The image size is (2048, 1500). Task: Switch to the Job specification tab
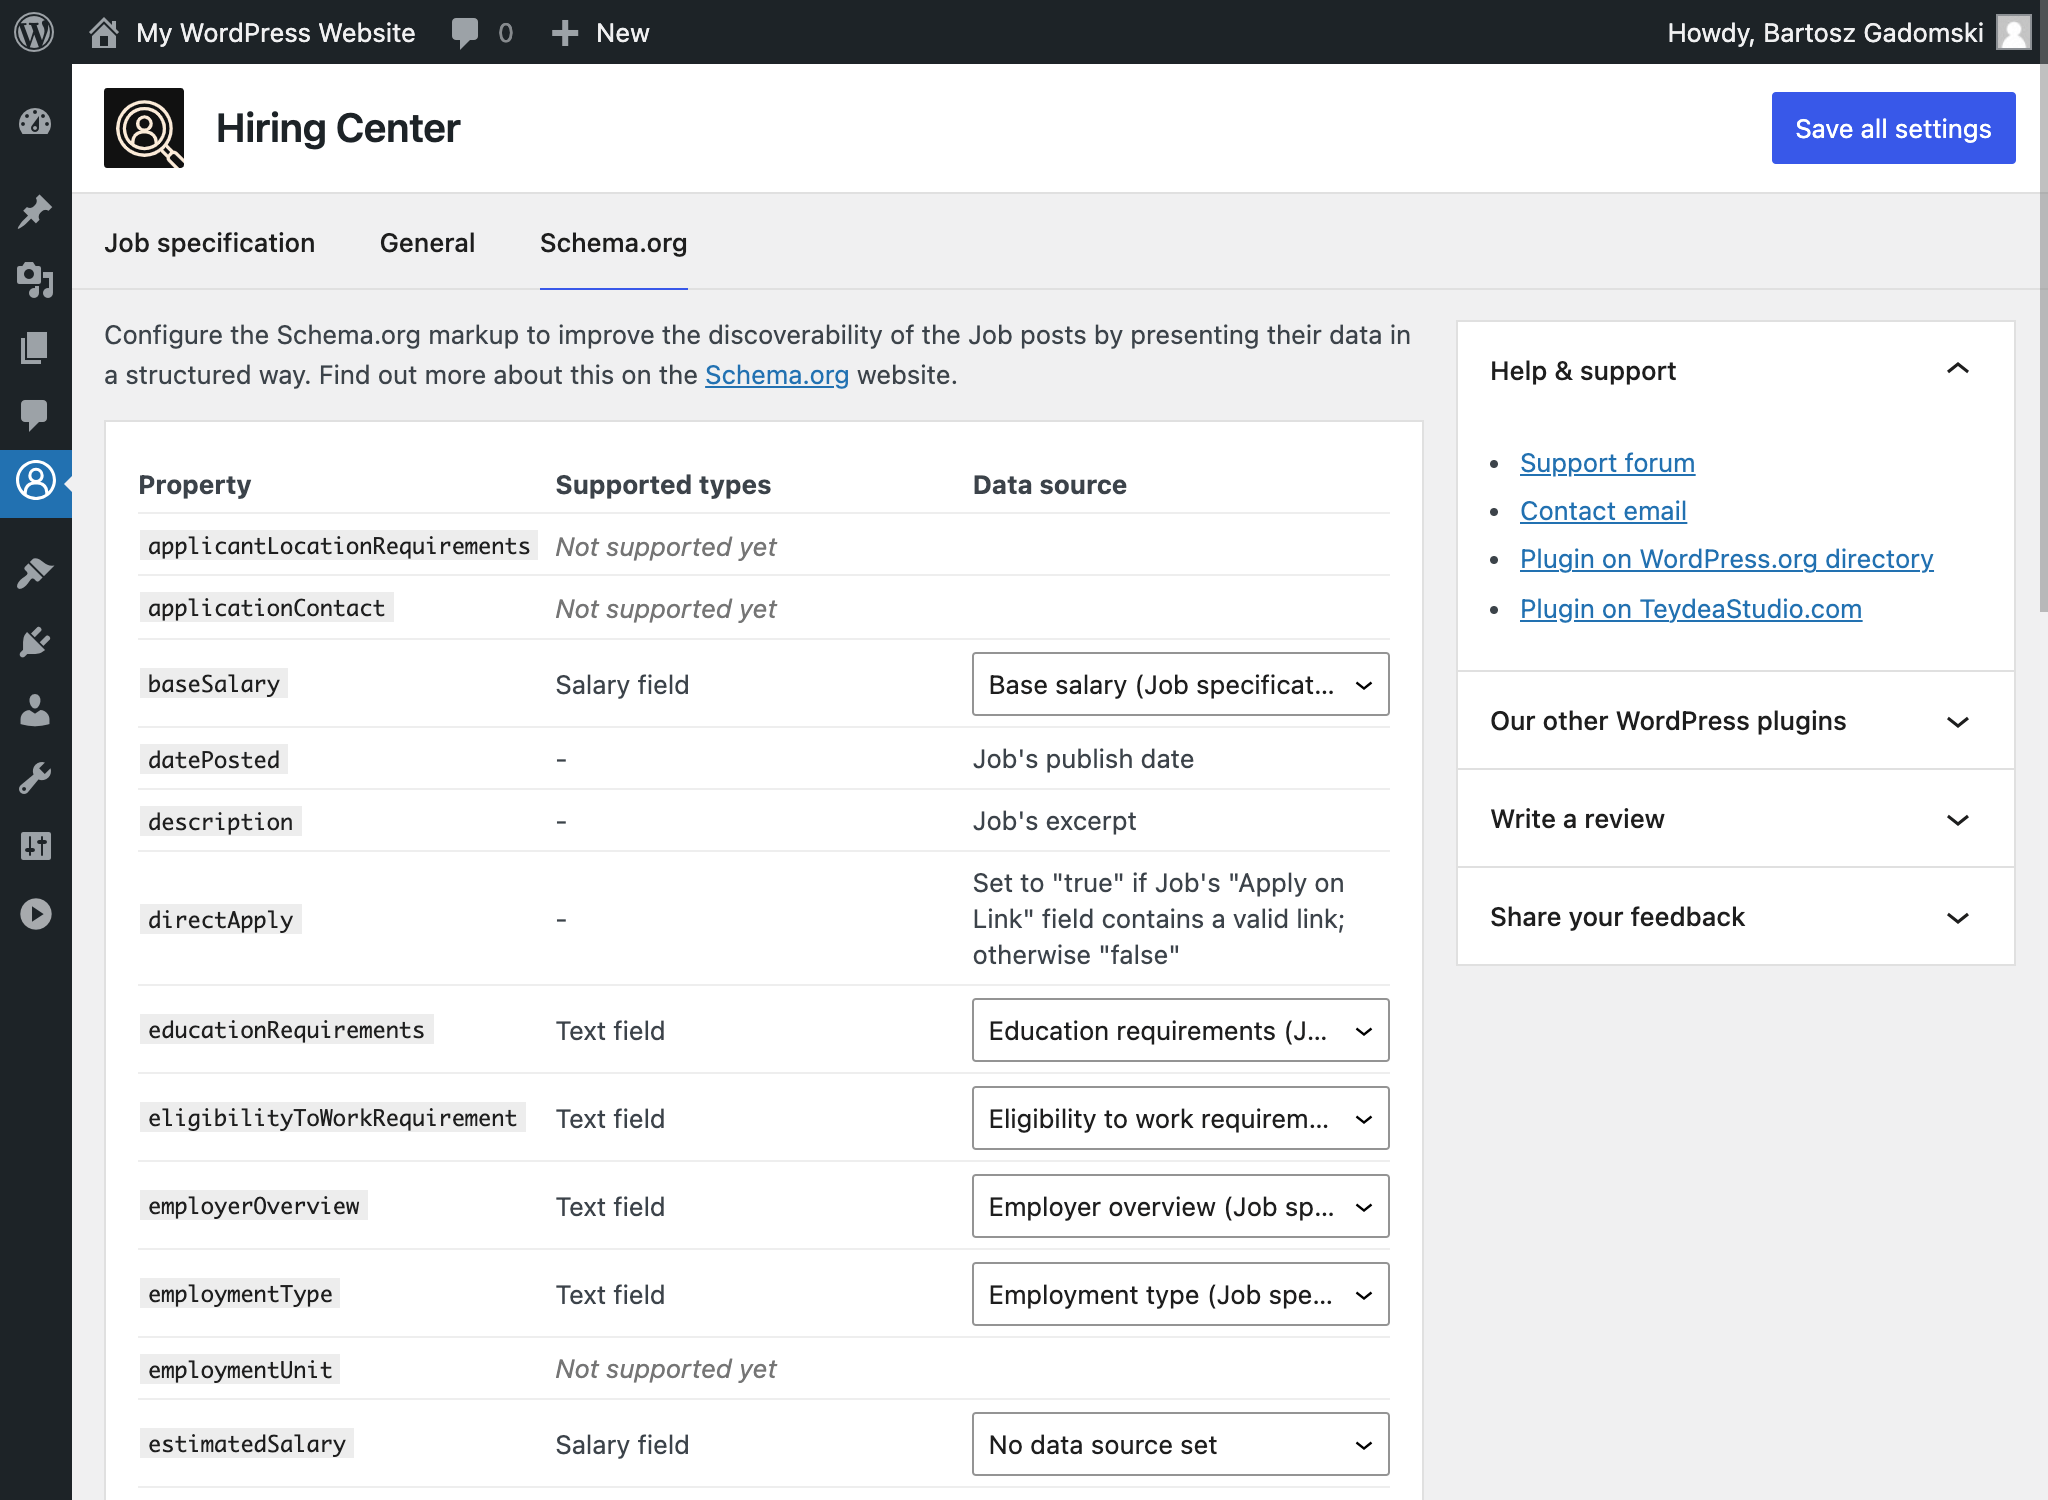pyautogui.click(x=208, y=243)
